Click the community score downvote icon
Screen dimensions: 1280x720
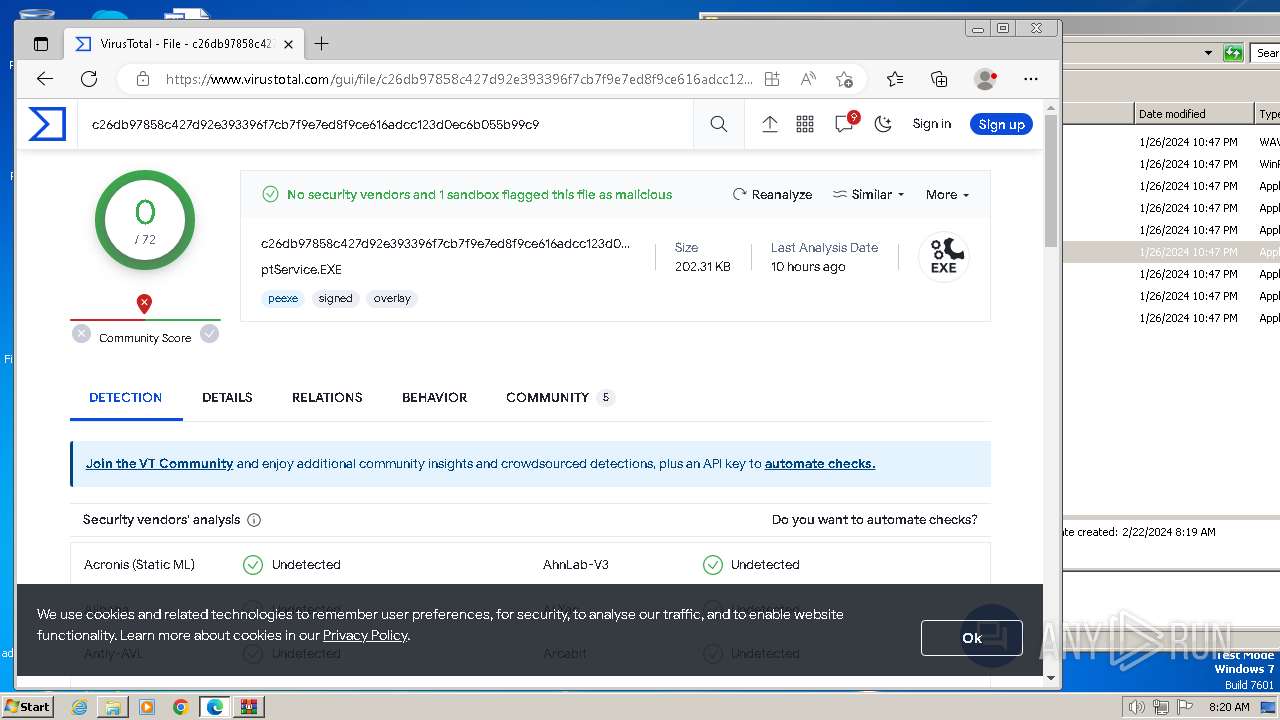pyautogui.click(x=81, y=334)
